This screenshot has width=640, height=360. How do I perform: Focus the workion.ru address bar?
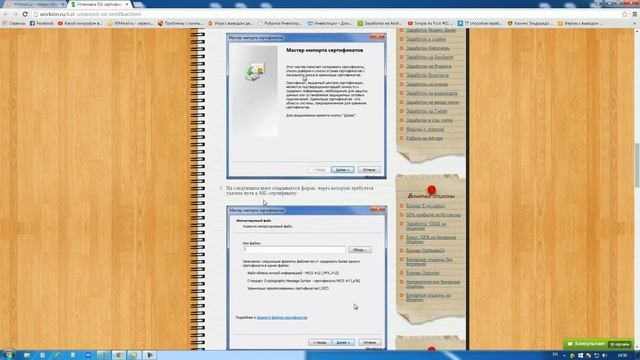(x=327, y=14)
